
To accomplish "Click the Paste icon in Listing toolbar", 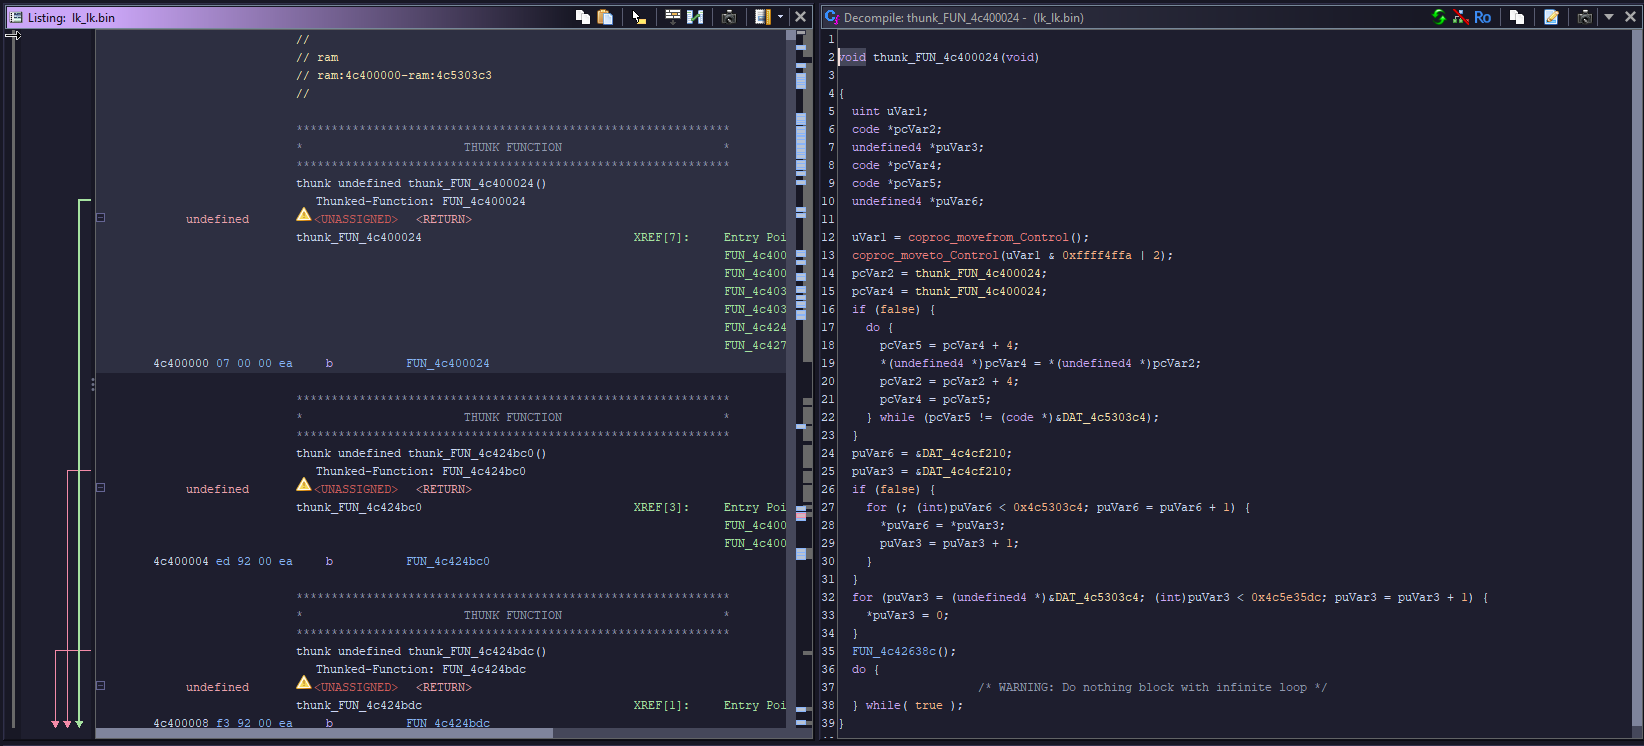I will click(605, 17).
